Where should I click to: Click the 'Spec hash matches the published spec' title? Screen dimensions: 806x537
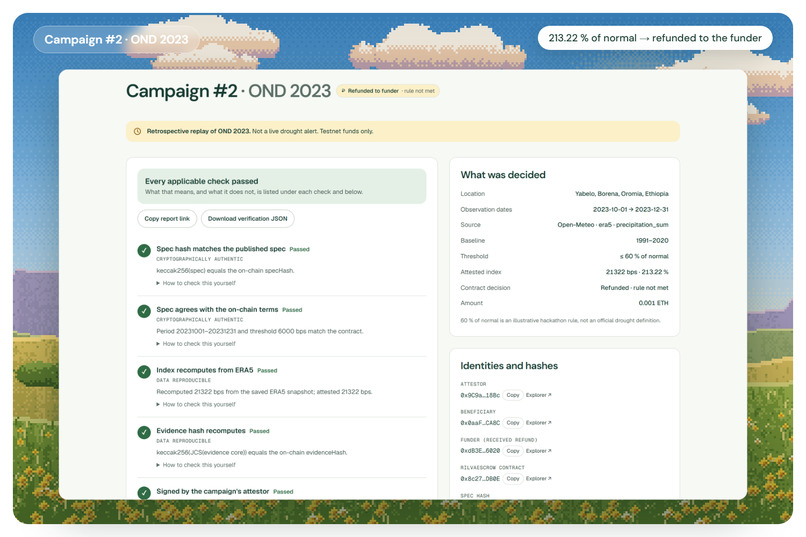(x=221, y=249)
